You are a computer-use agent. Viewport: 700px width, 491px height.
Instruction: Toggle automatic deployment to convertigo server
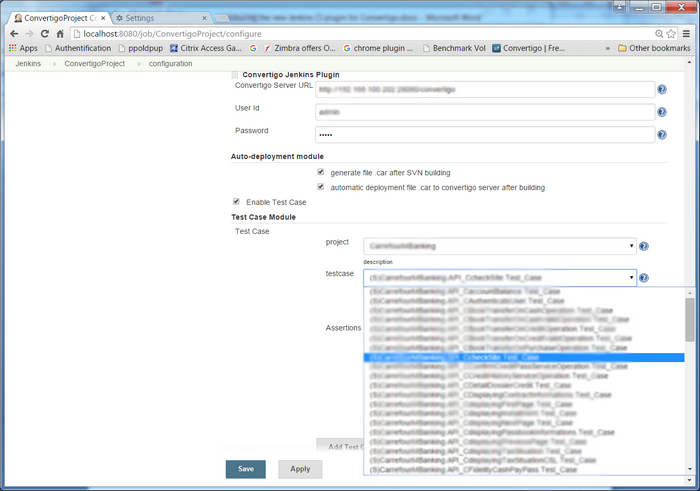coord(321,187)
